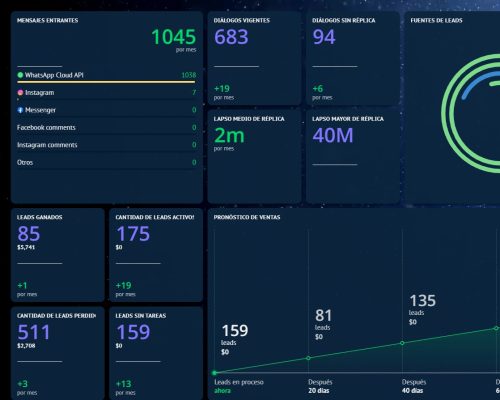Viewport: 500px width, 400px height.
Task: Click the +19 change under Diálogos Vigentes
Action: tap(222, 89)
